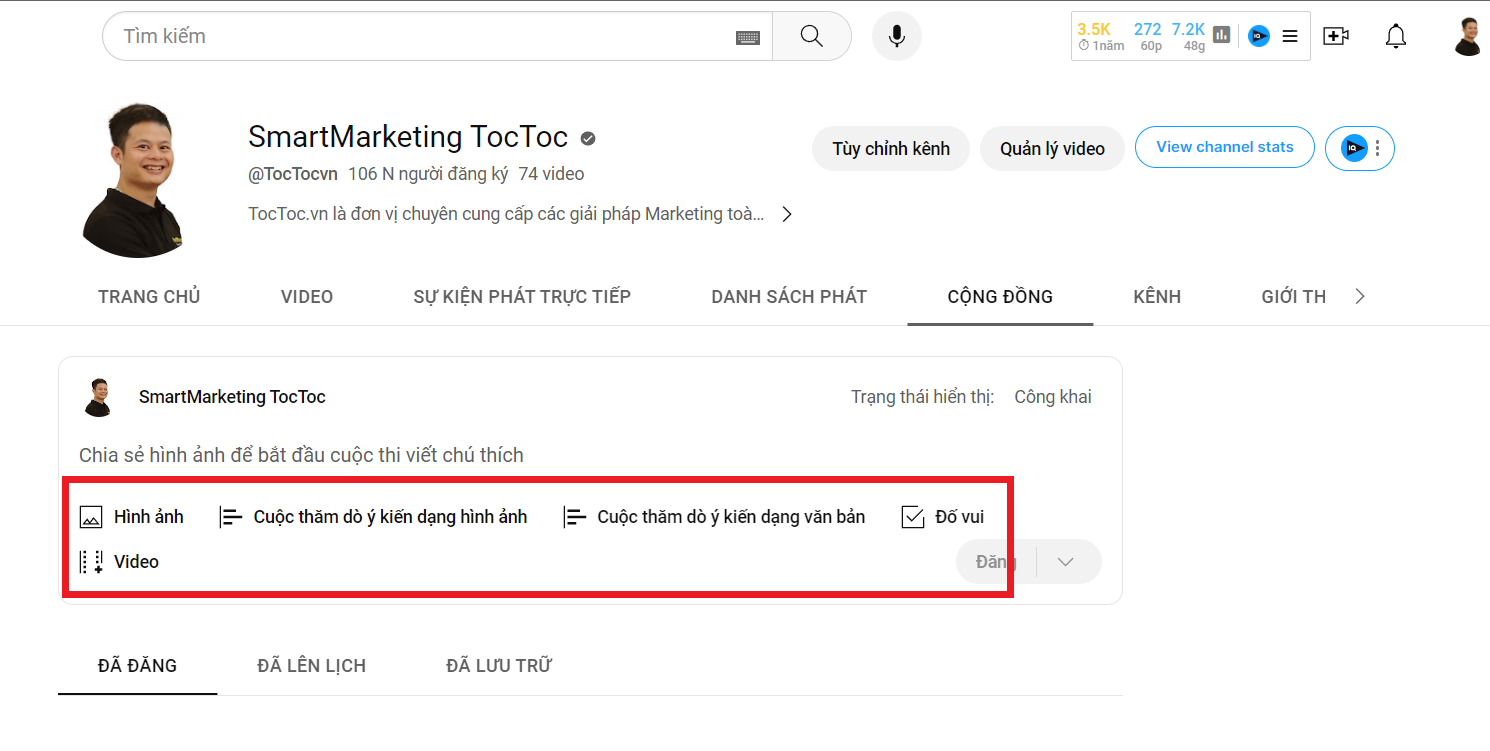Switch to the DANH SÁCH PHÁT tab

788,297
